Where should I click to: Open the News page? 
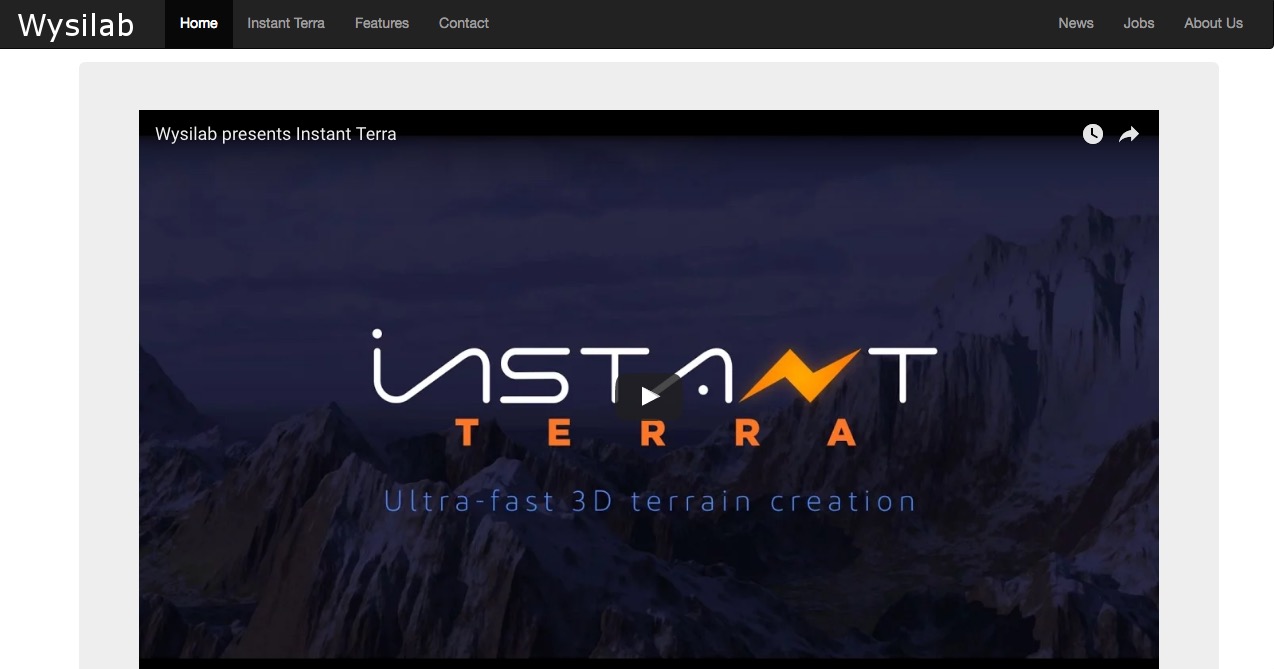coord(1076,23)
